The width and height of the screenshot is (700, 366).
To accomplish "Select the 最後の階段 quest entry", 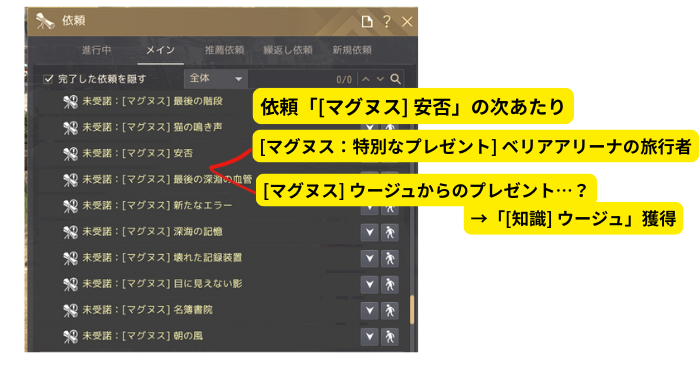I will coord(152,101).
